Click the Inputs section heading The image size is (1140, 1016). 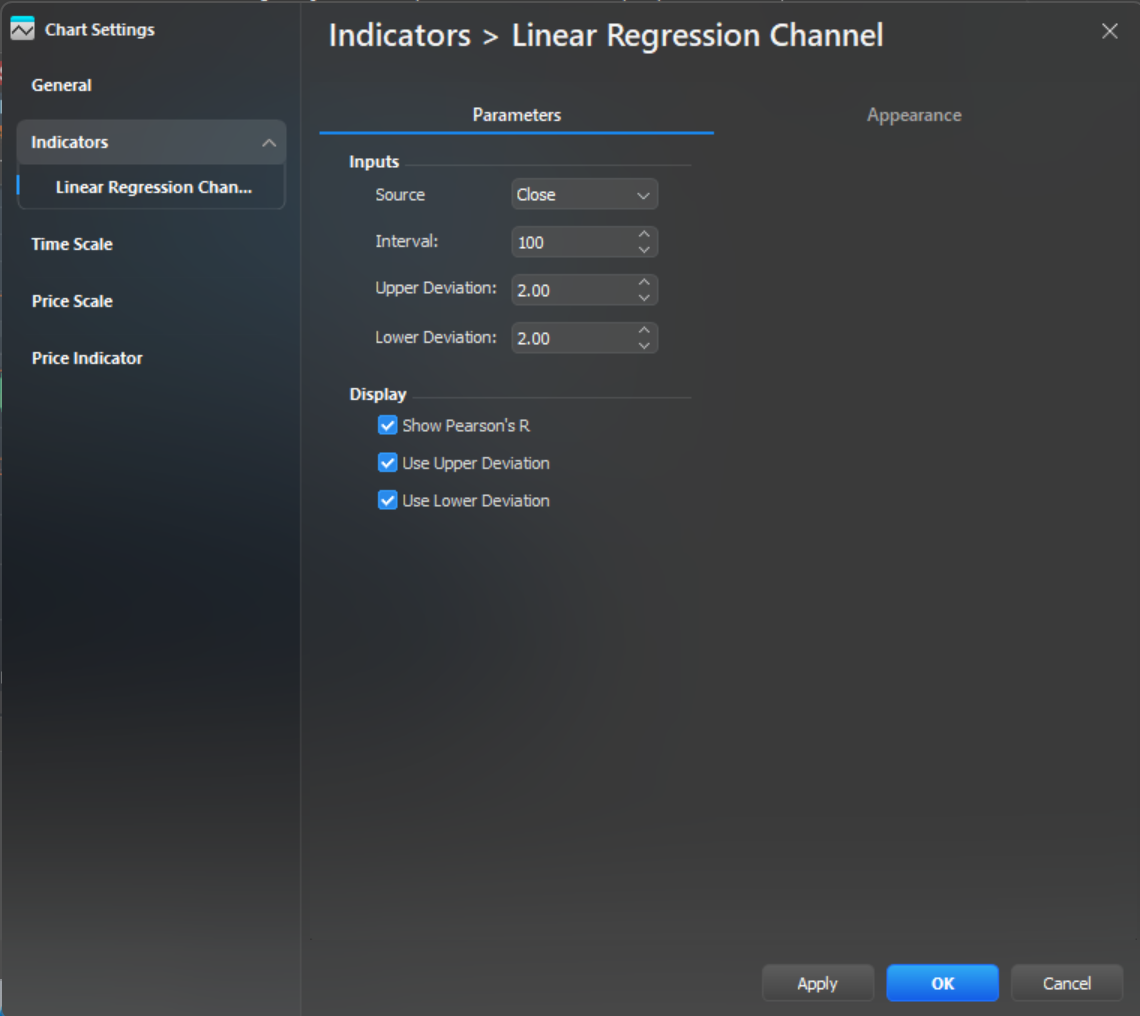[374, 162]
